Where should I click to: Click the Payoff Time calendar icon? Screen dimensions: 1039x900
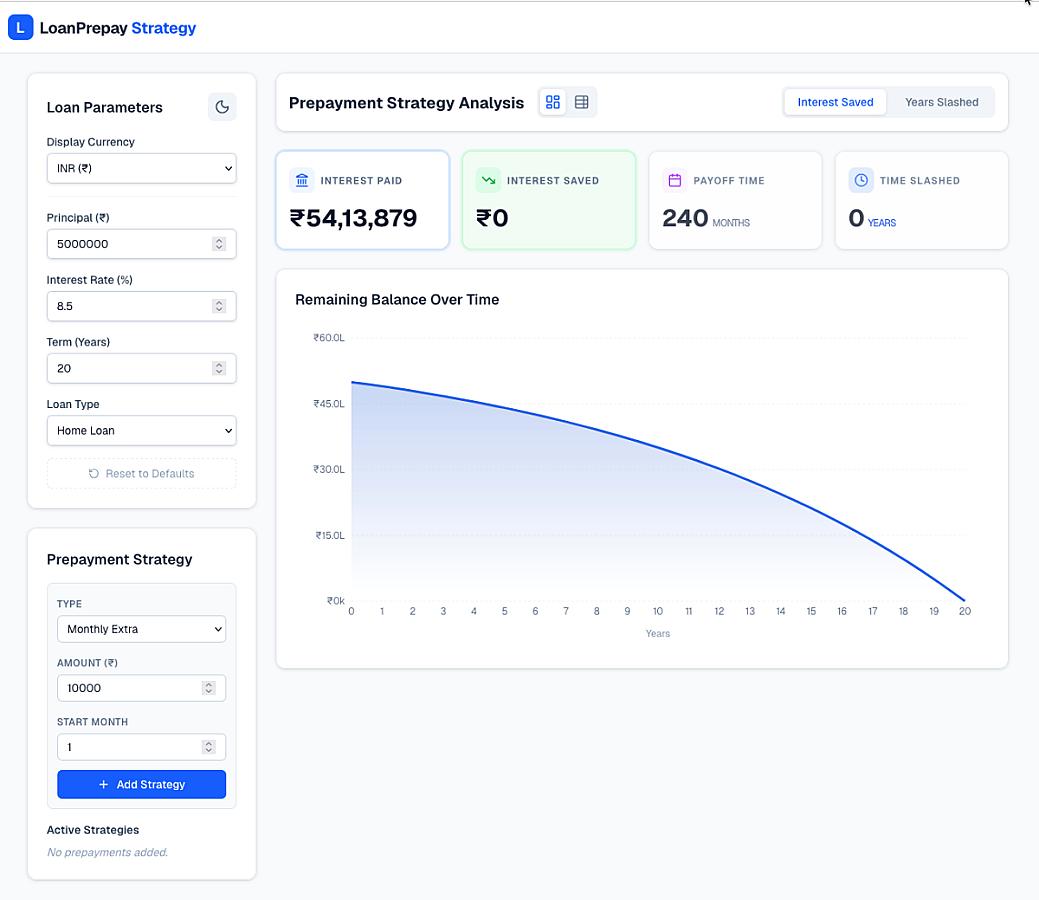(x=675, y=180)
